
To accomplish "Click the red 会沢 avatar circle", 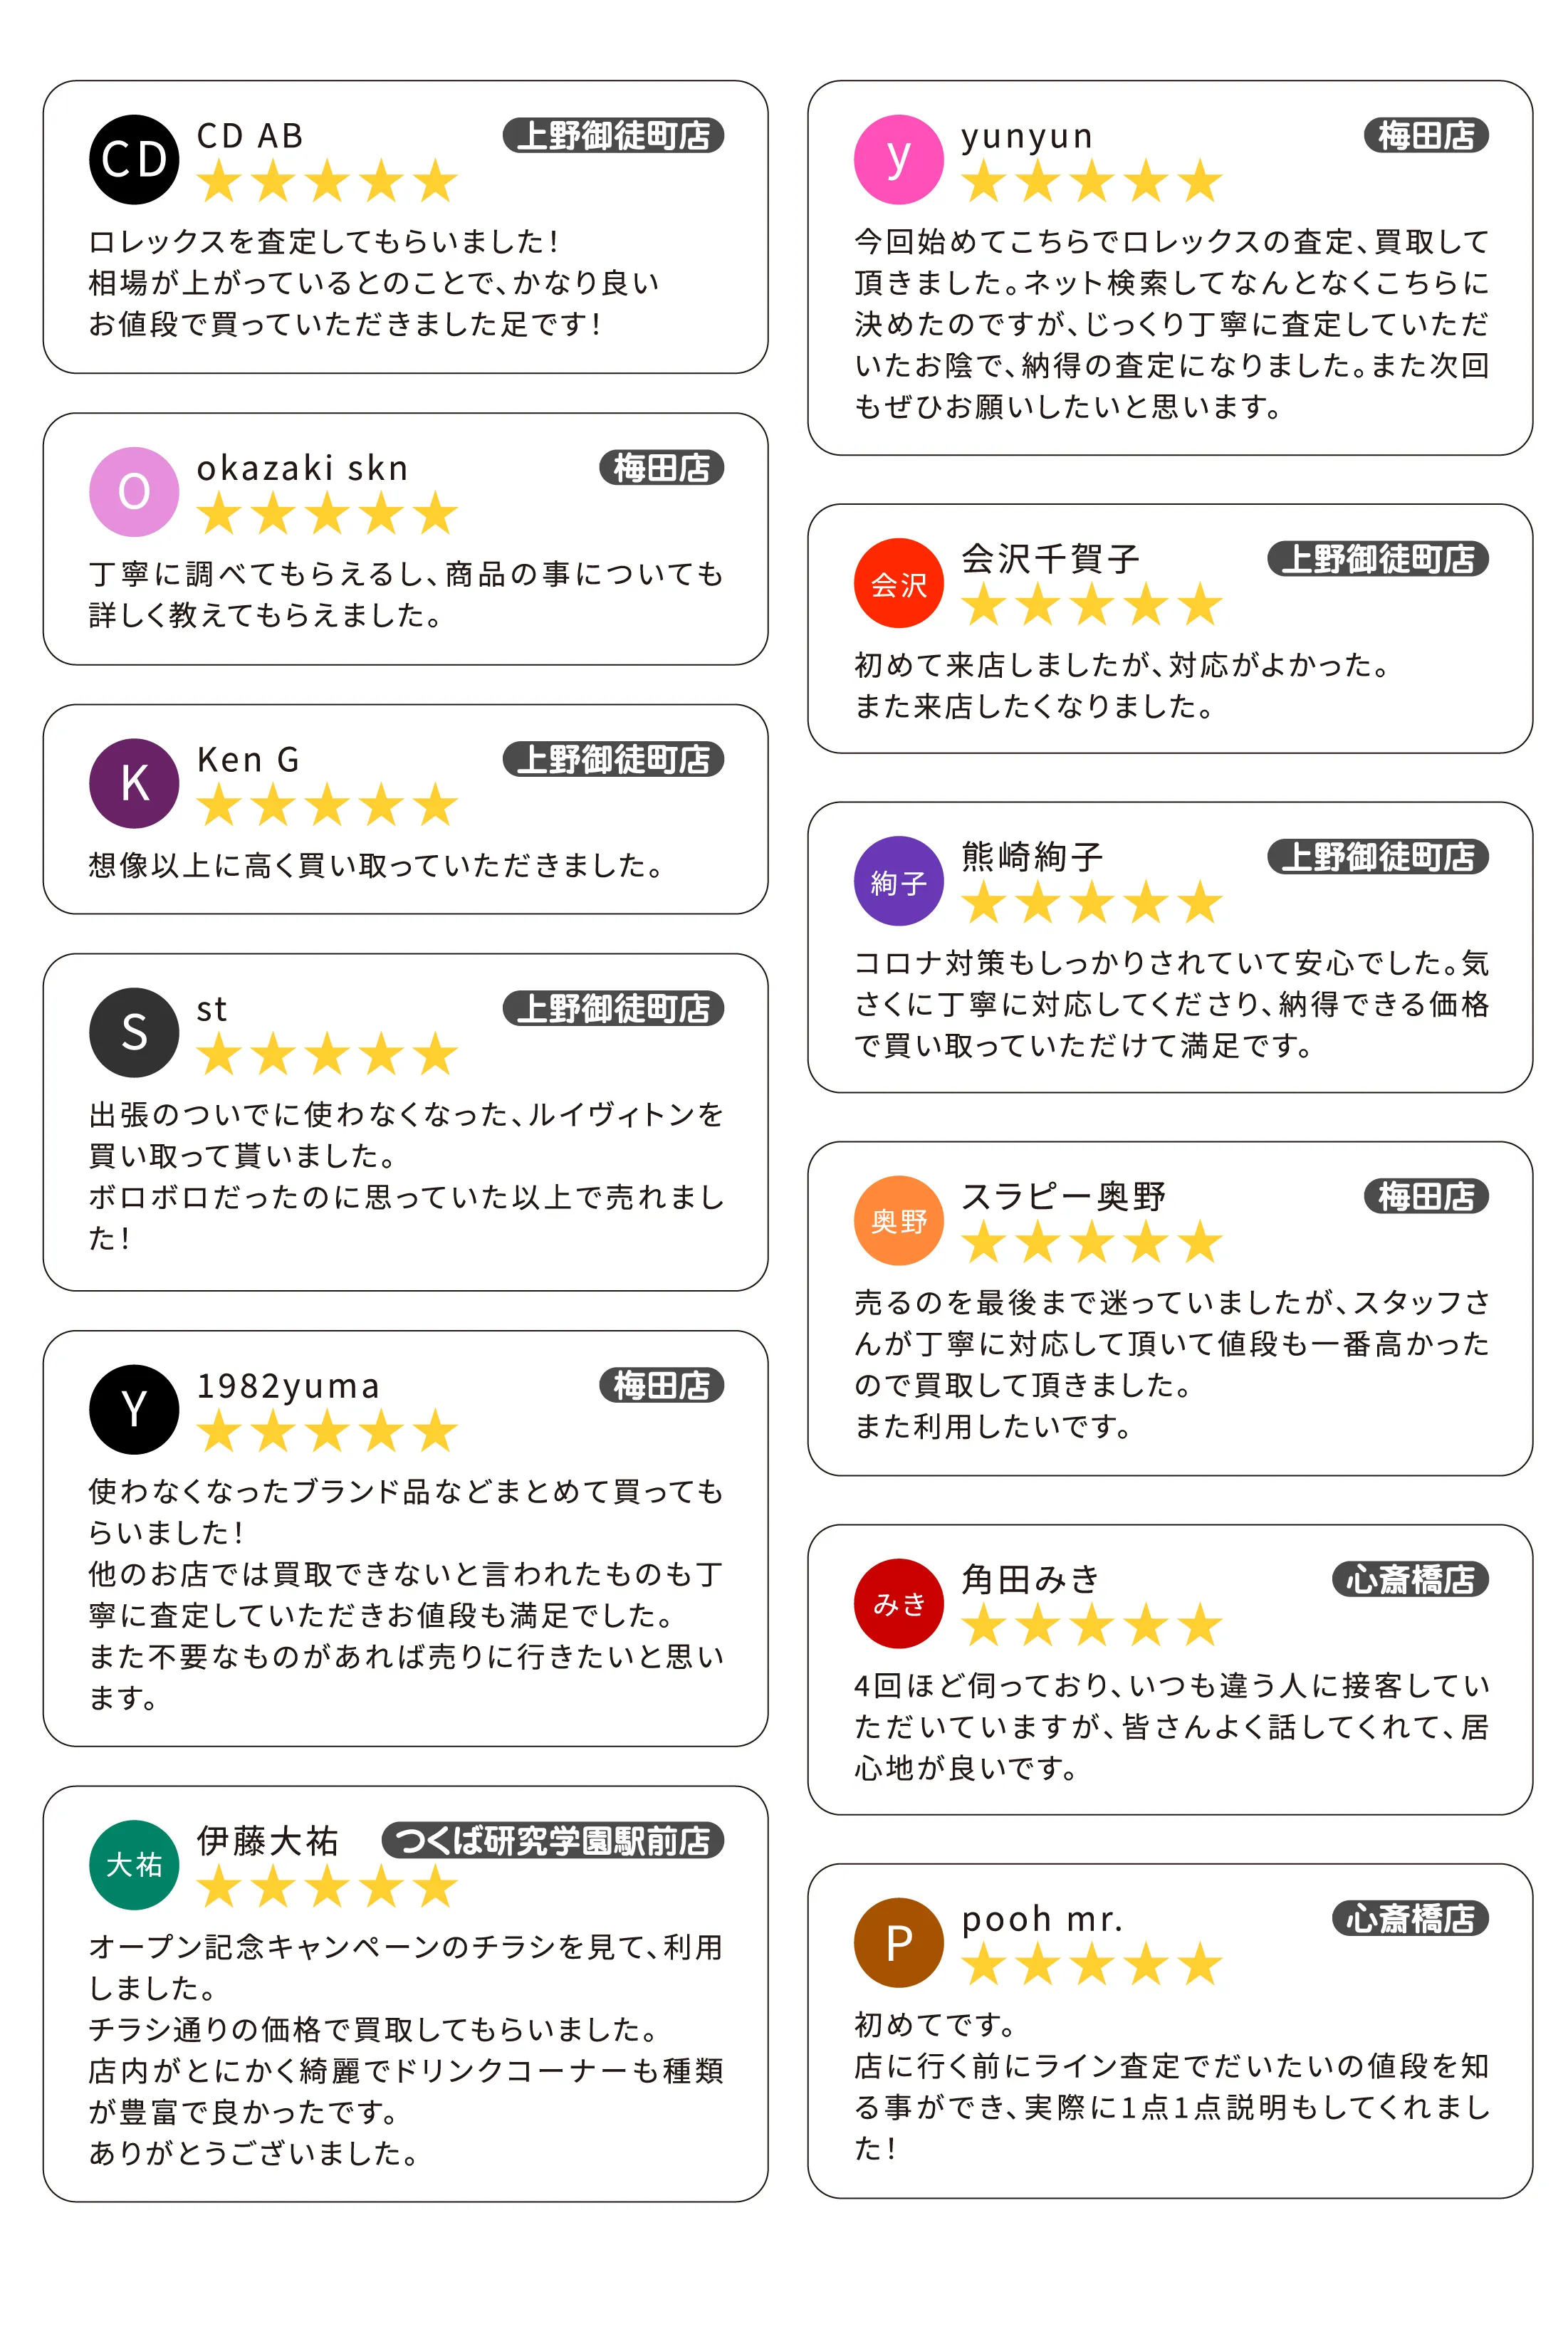I will [898, 583].
